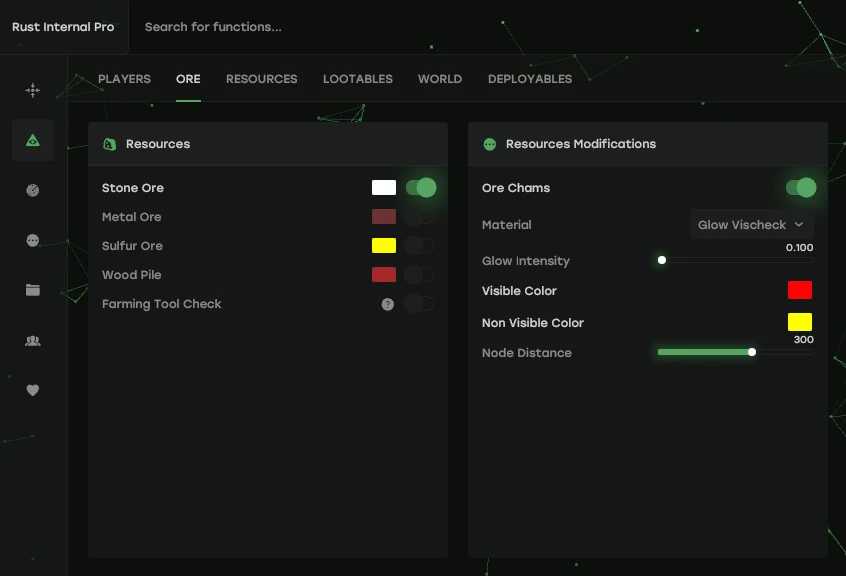
Task: Click the Stone Ore label
Action: click(x=133, y=188)
